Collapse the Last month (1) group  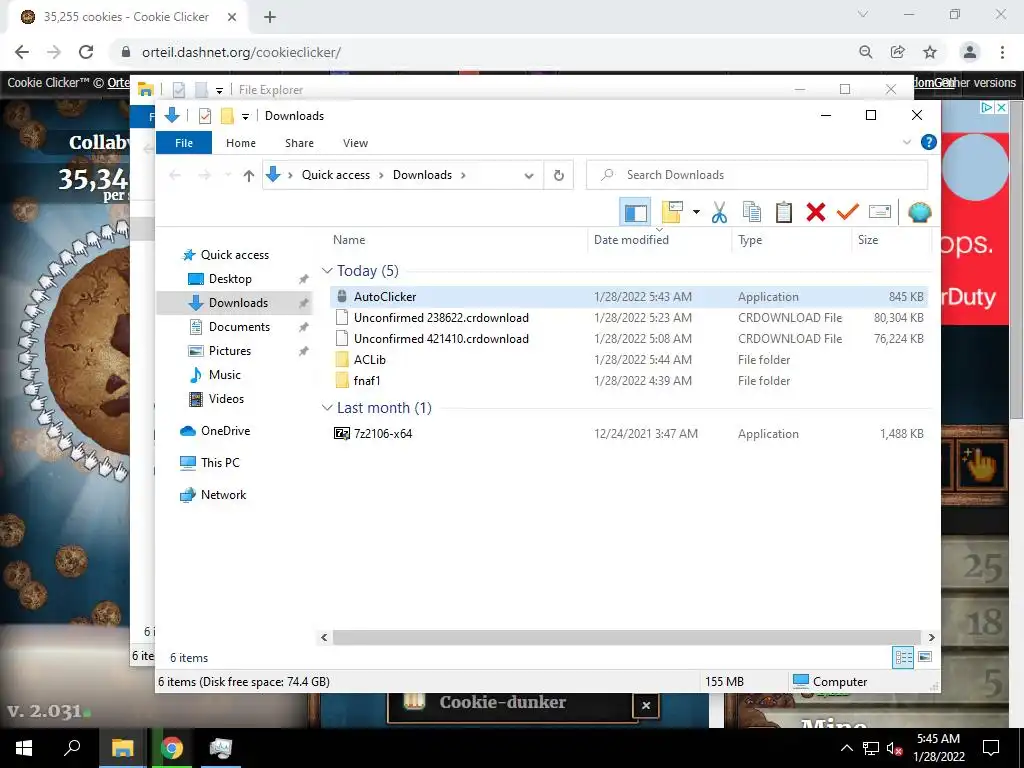[x=327, y=408]
